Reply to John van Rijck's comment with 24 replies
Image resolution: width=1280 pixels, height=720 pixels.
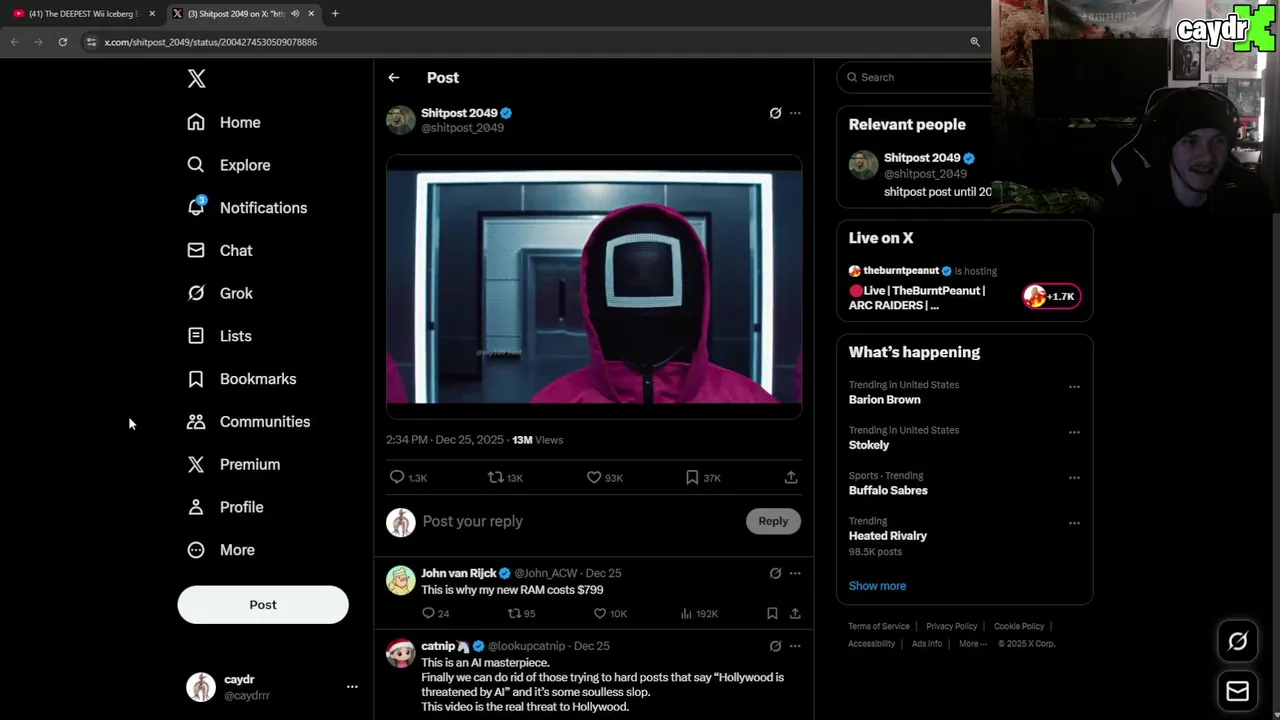(428, 613)
